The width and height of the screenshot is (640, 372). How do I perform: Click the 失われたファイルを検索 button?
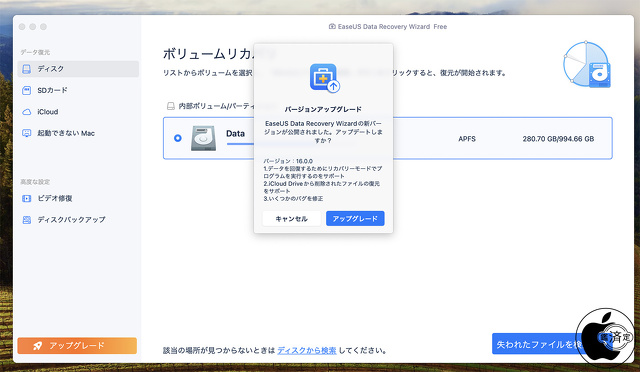[539, 344]
